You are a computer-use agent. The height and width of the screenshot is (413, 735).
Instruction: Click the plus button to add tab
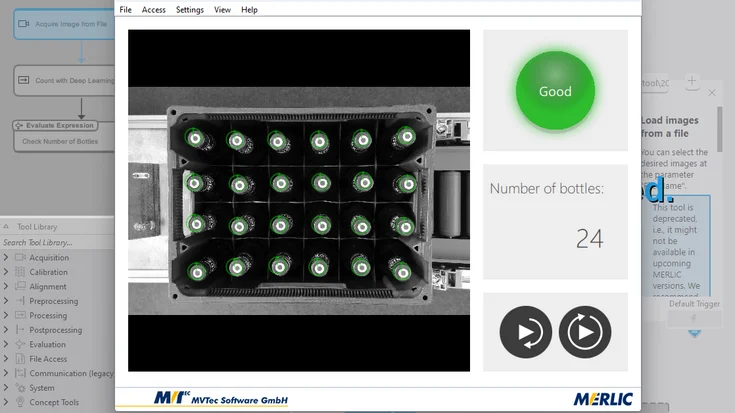point(692,82)
